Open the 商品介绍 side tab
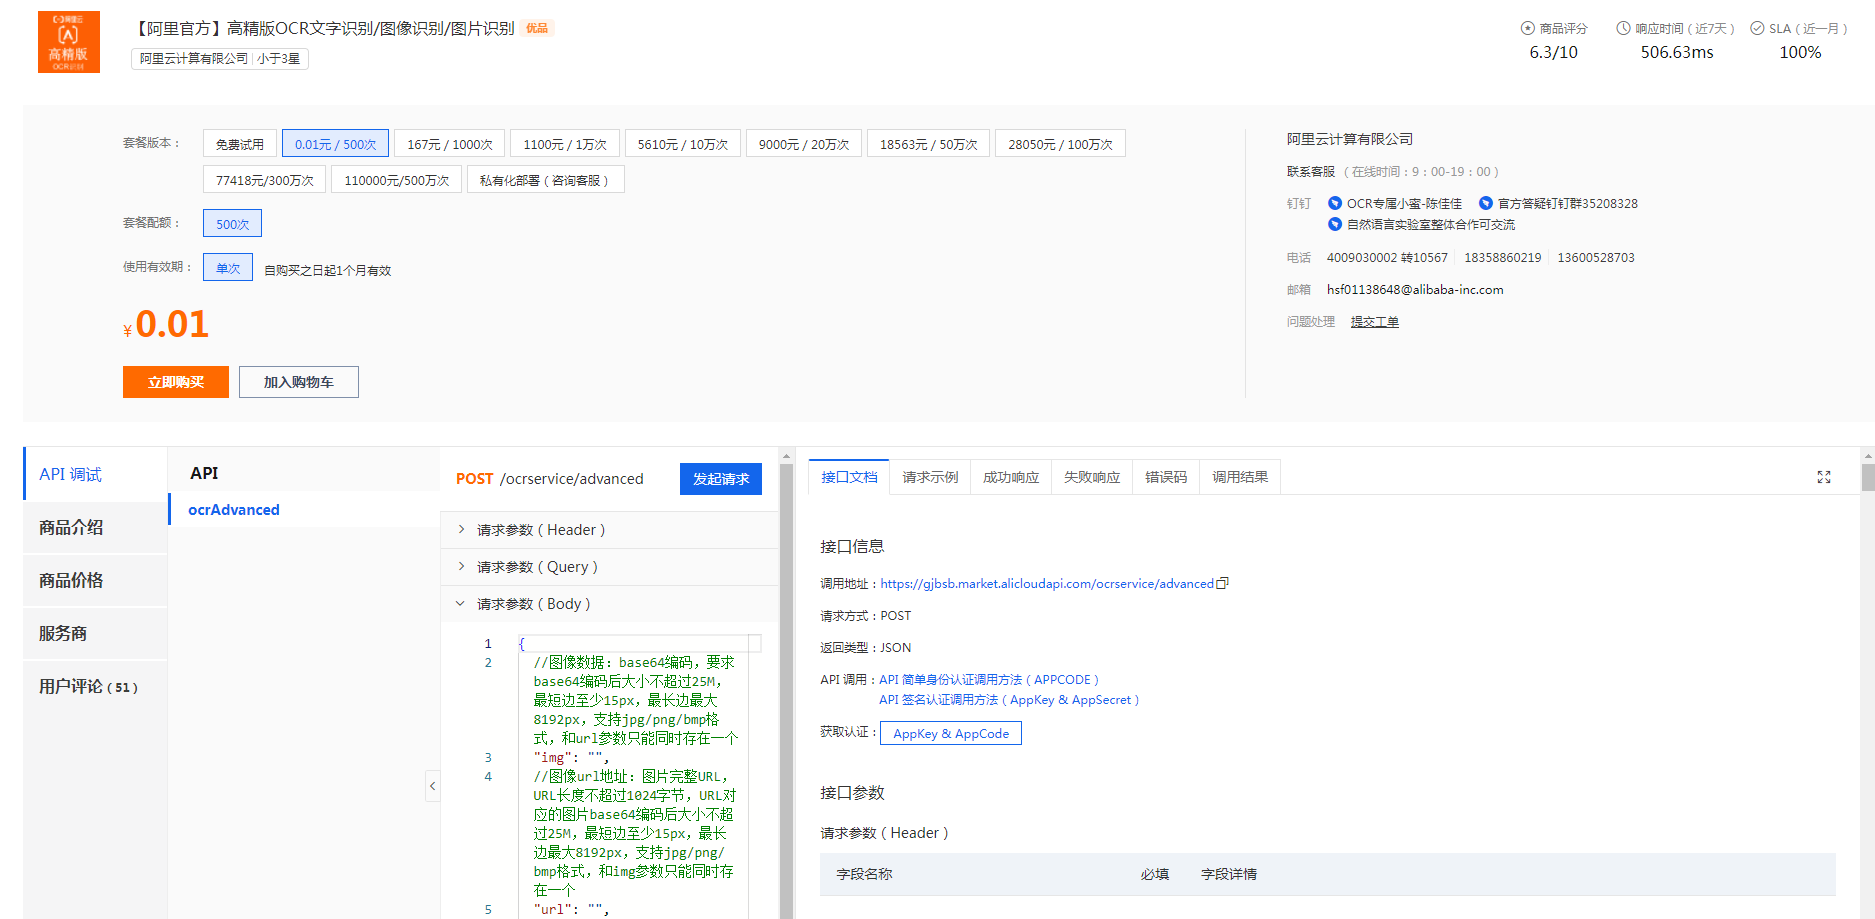 [x=95, y=527]
